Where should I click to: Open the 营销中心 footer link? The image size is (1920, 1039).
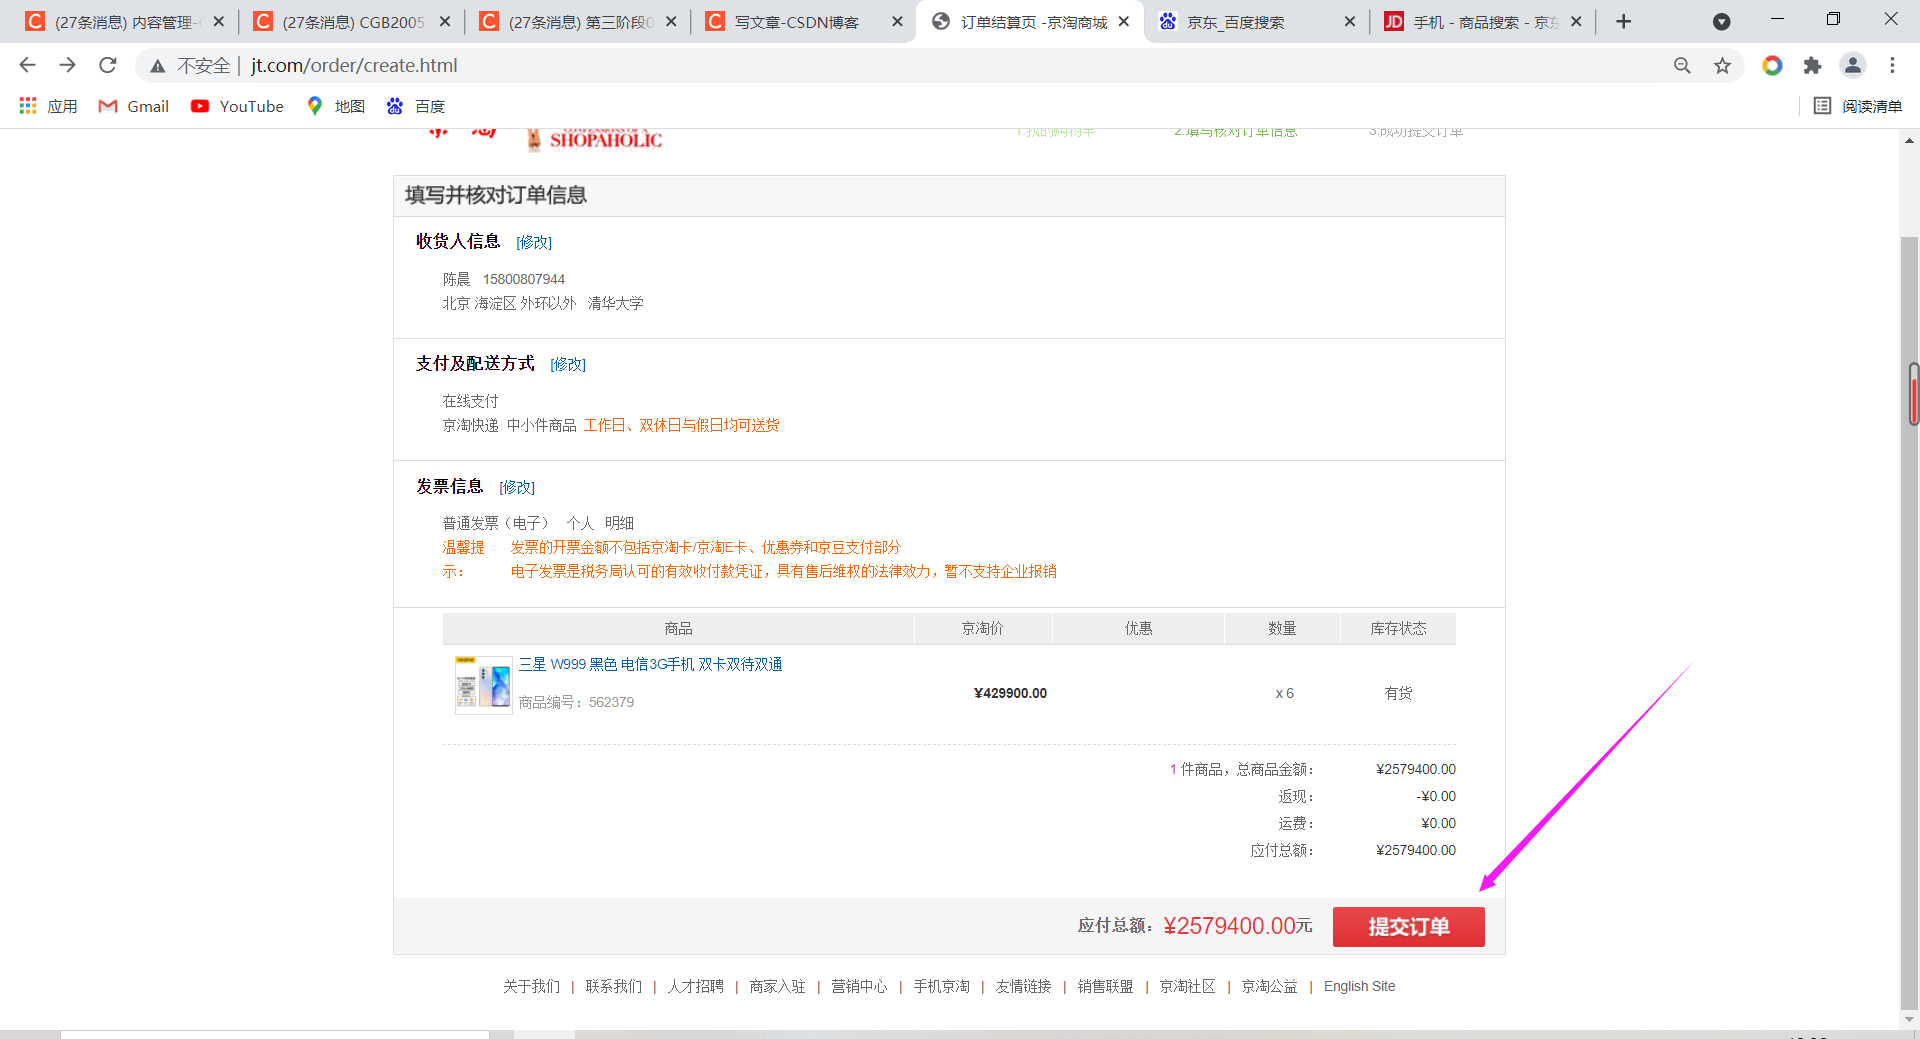pyautogui.click(x=859, y=986)
